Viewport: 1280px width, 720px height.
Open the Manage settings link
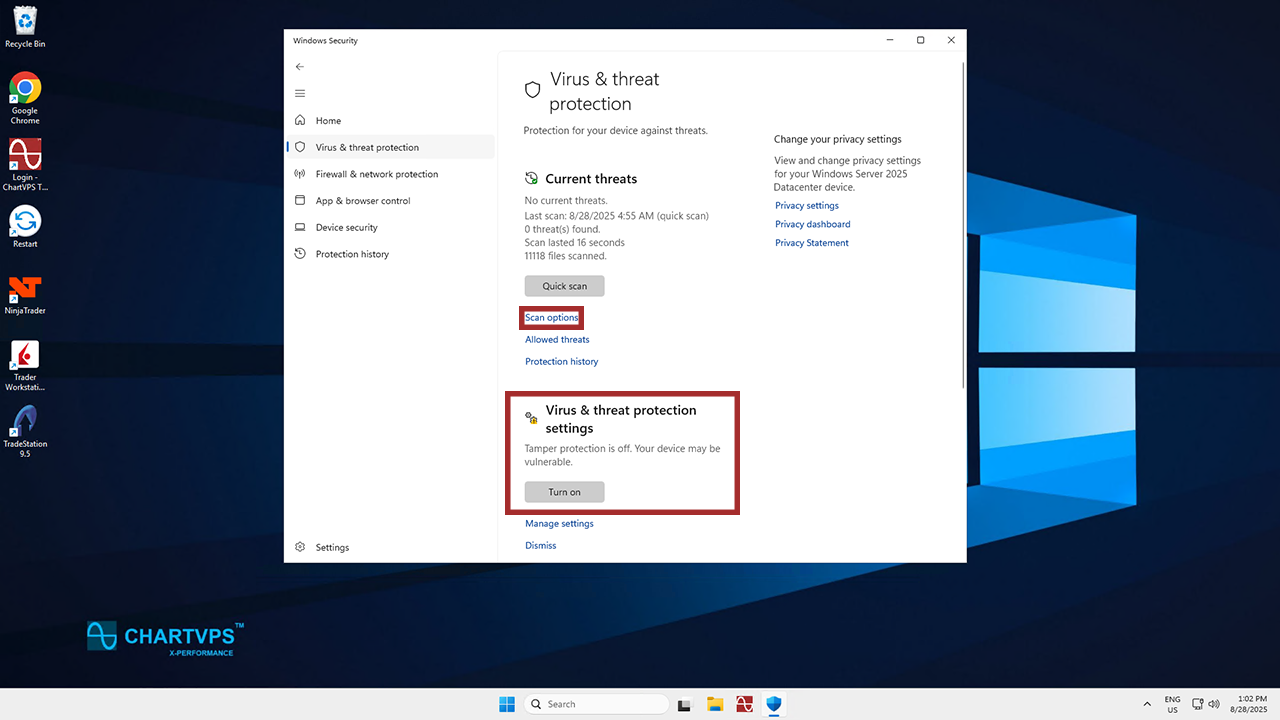[x=559, y=524]
